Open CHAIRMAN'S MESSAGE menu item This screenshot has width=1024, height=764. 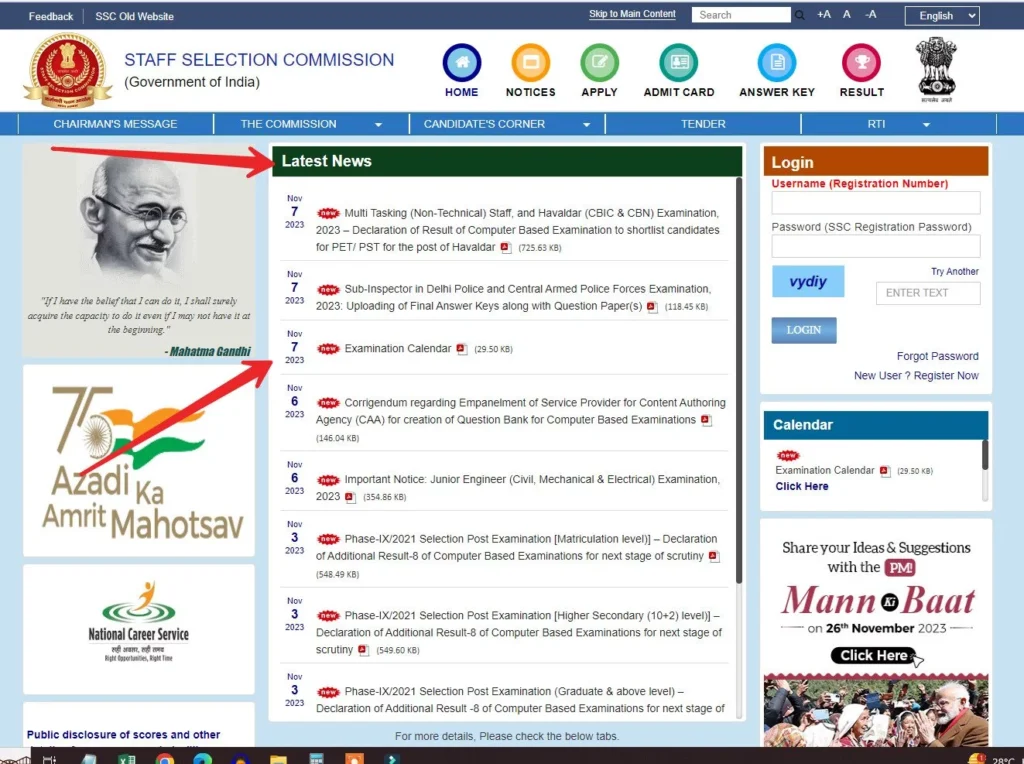point(116,124)
